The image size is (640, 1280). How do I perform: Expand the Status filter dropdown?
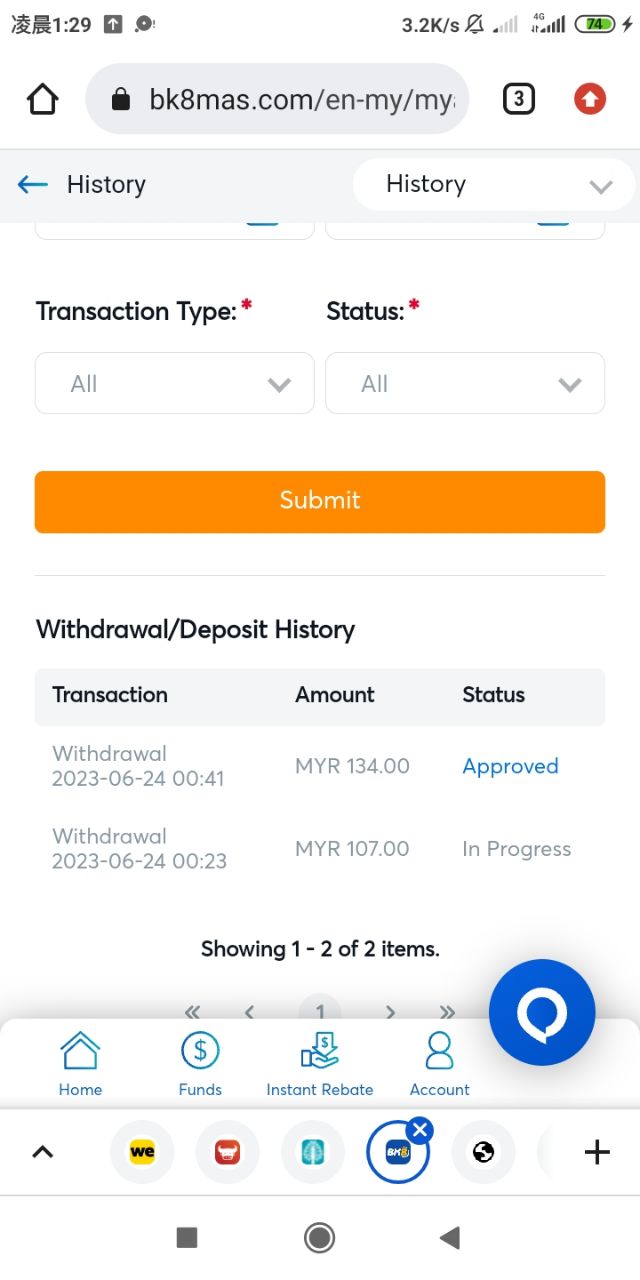coord(465,384)
